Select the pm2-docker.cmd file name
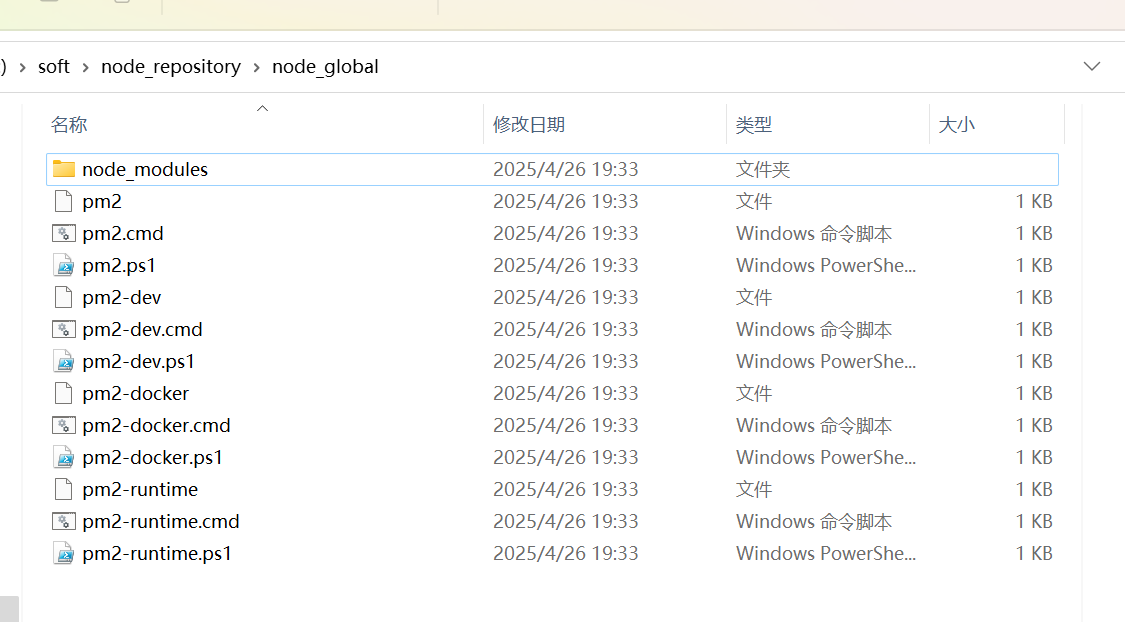The image size is (1125, 622). tap(156, 425)
